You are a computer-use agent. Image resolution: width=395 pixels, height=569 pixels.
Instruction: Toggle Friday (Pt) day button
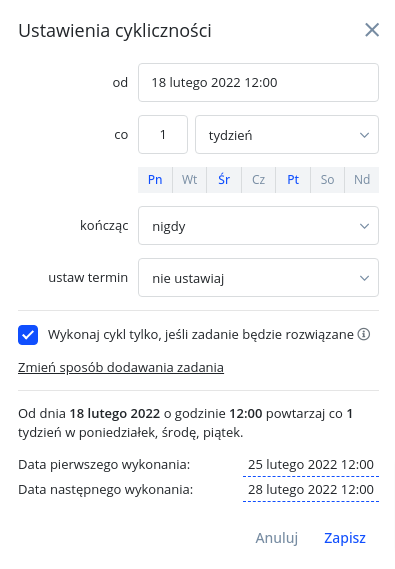(x=293, y=180)
